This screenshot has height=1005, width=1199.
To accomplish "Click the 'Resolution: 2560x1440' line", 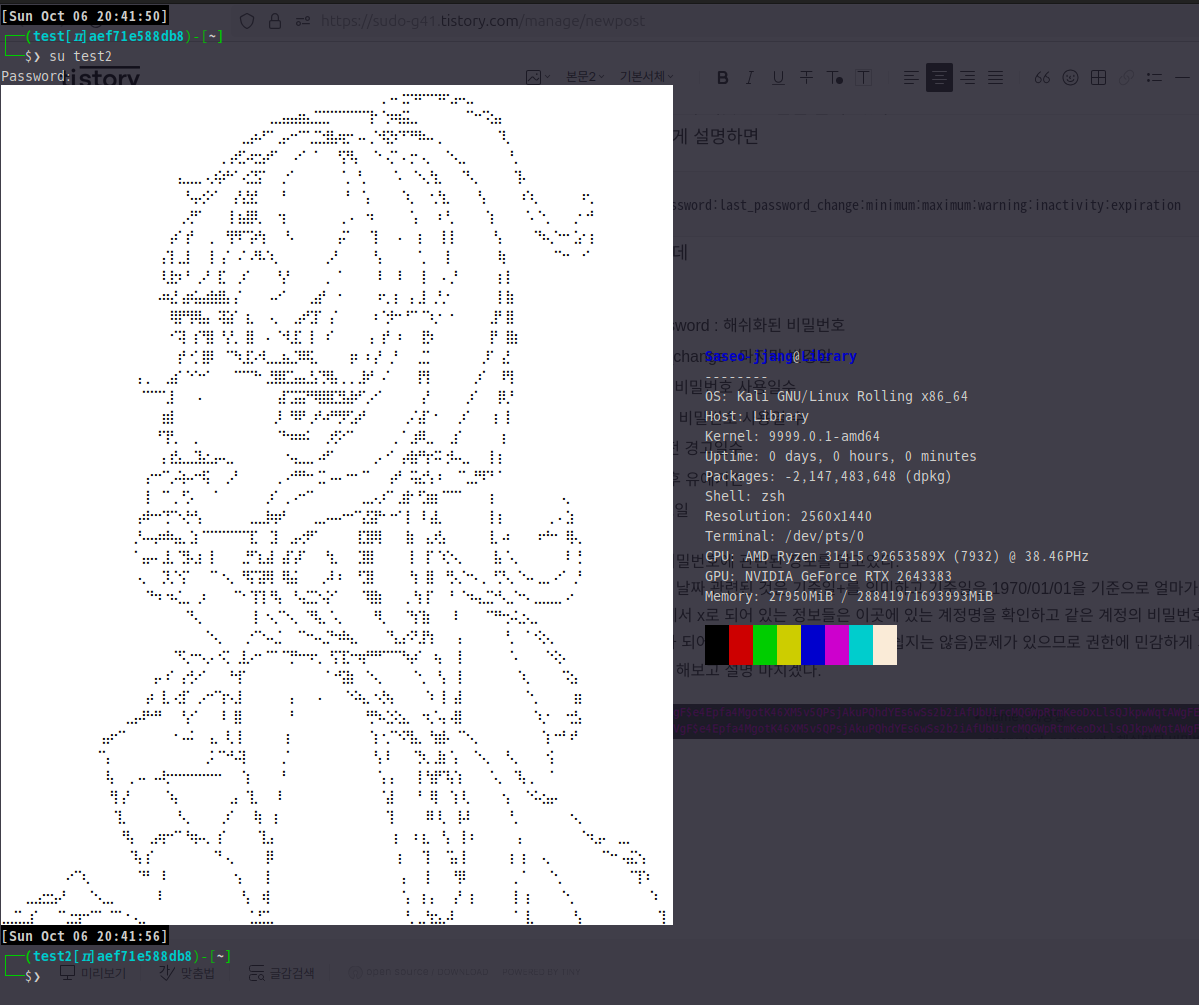I will (x=788, y=516).
